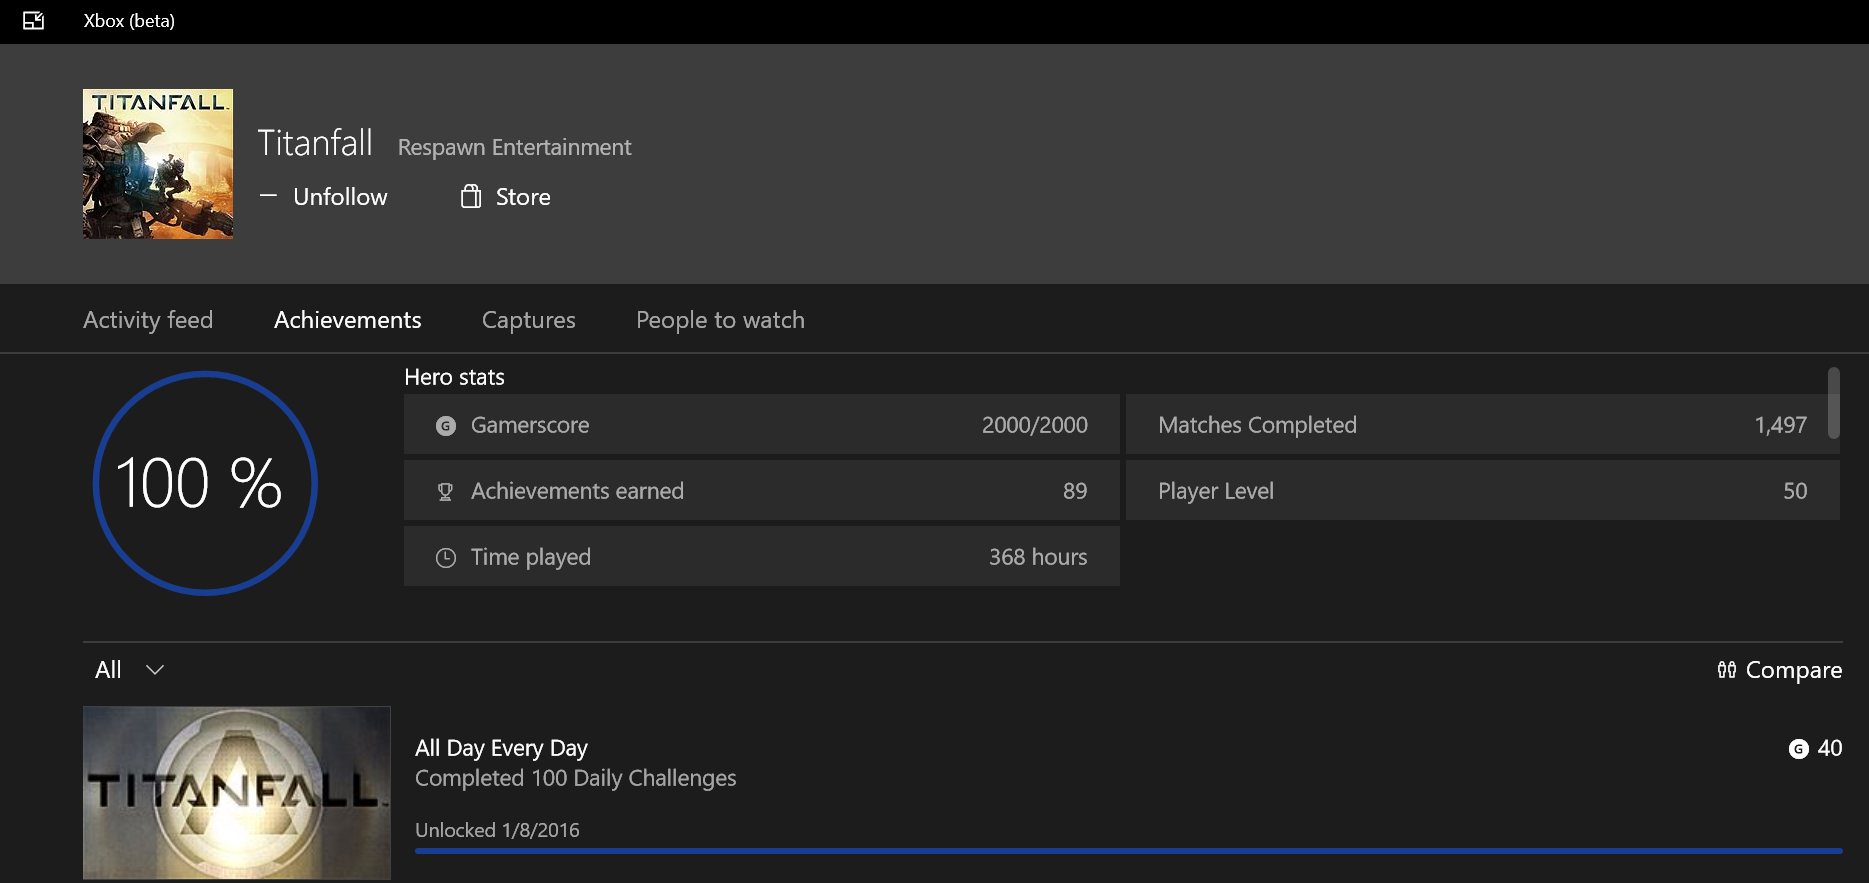The image size is (1869, 883).
Task: Open Respawn Entertainment publisher link
Action: [514, 148]
